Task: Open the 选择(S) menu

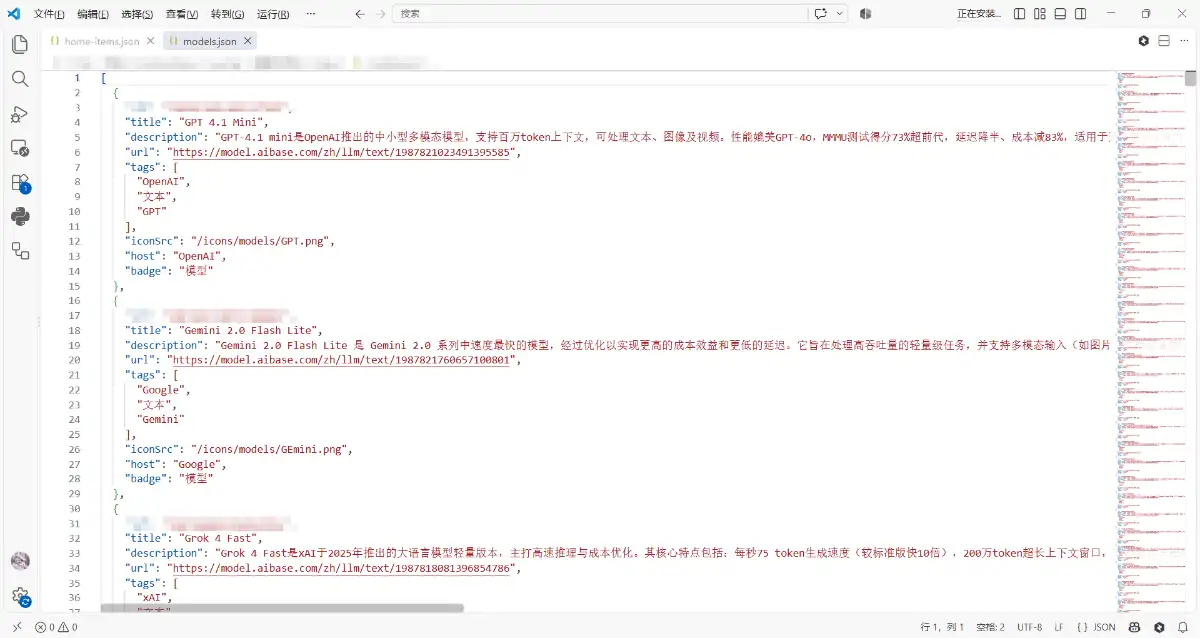Action: [137, 14]
